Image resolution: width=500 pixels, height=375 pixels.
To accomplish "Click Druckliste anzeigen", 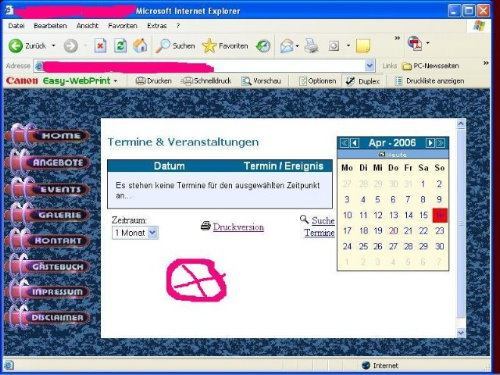I will tap(429, 81).
